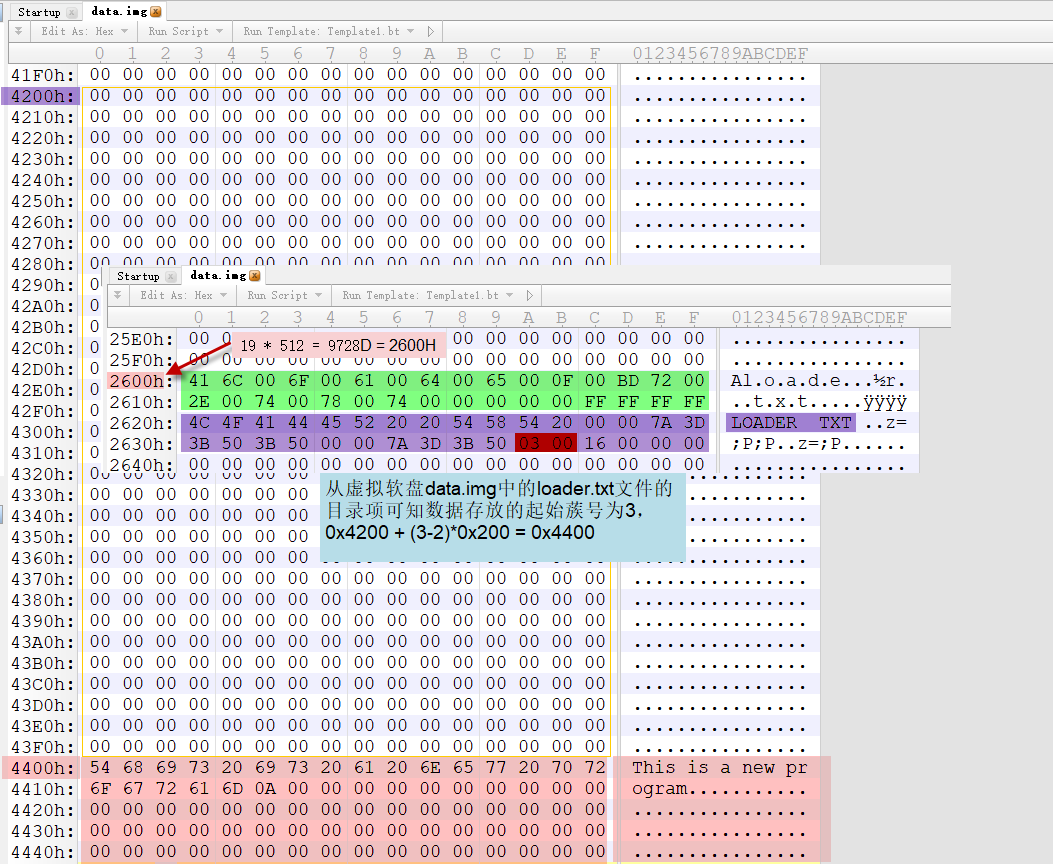Click the run arrow beside Run Template
The width and height of the screenshot is (1053, 864).
point(430,31)
